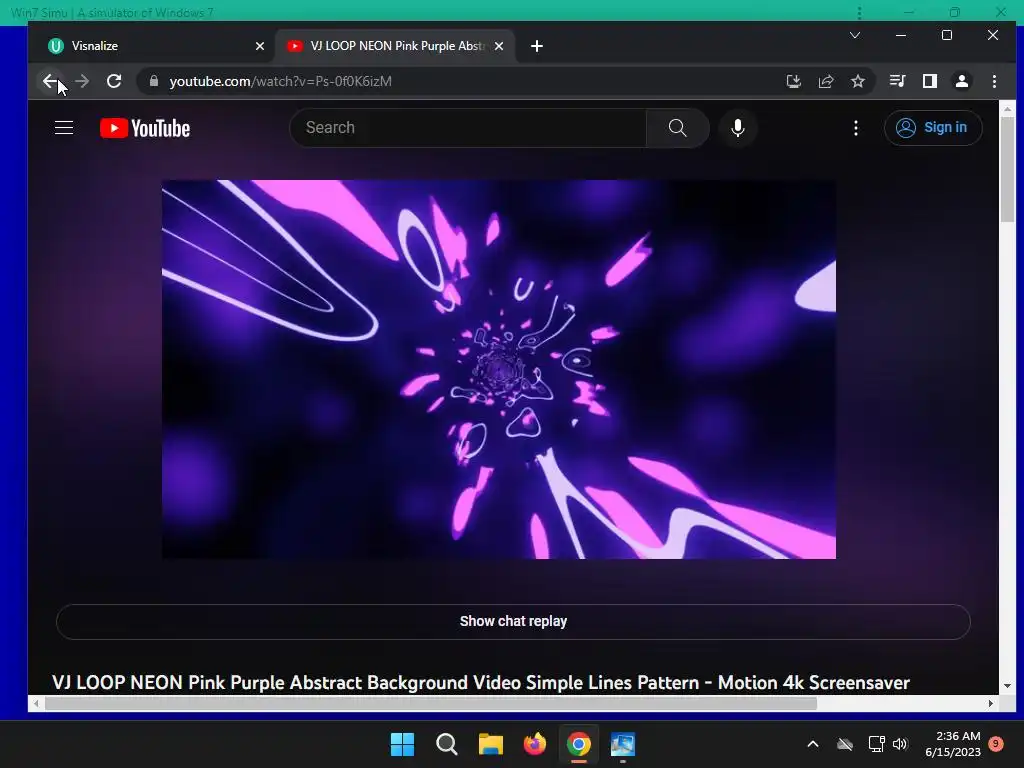Screen dimensions: 1024x768
Task: Open YouTube settings three-dot menu
Action: (x=856, y=127)
